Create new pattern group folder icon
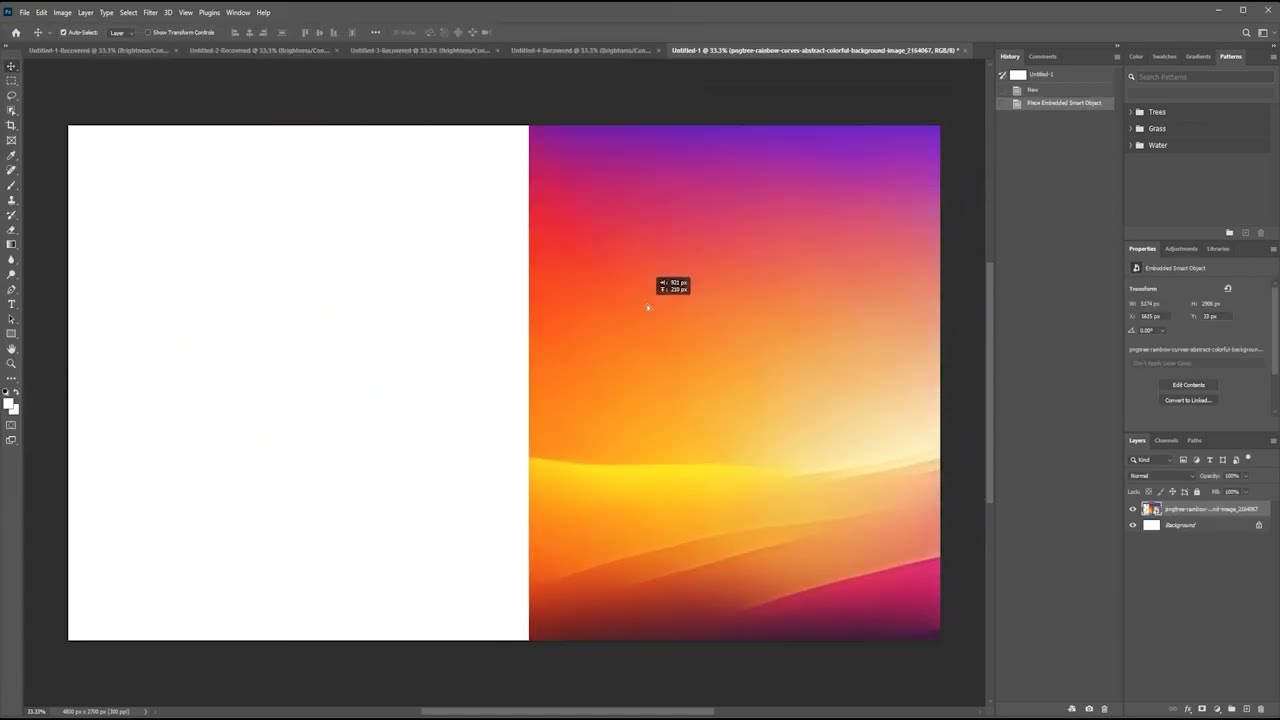Screen dimensions: 1280x720 click(x=1230, y=233)
